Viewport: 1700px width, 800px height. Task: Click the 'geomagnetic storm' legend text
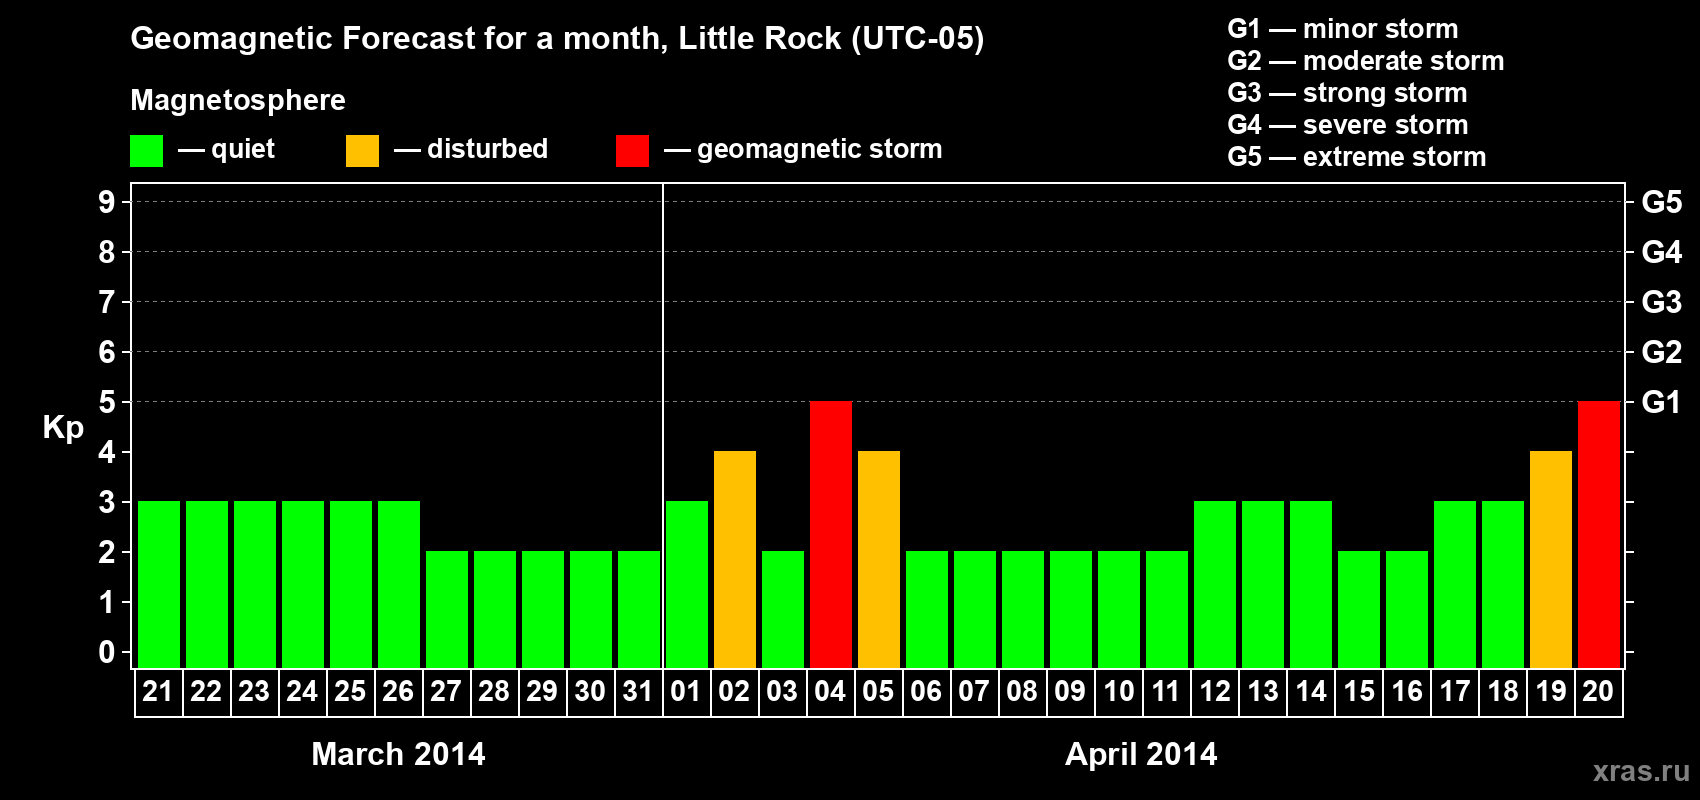[x=820, y=150]
